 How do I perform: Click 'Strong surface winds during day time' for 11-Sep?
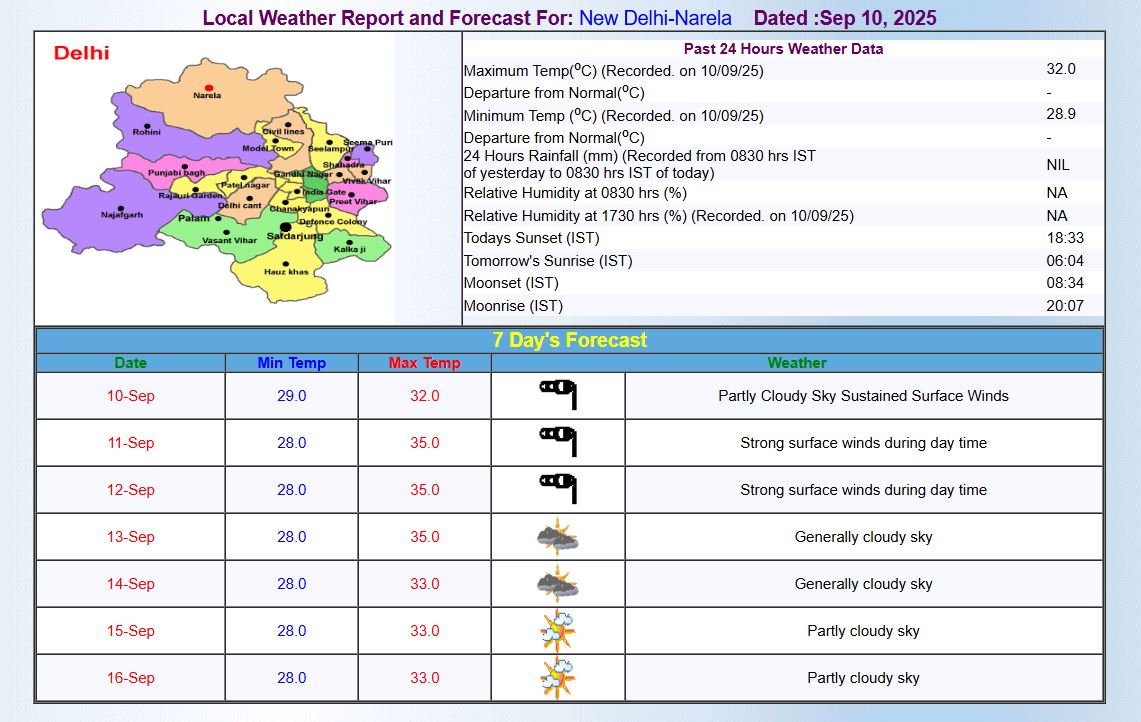click(x=863, y=443)
